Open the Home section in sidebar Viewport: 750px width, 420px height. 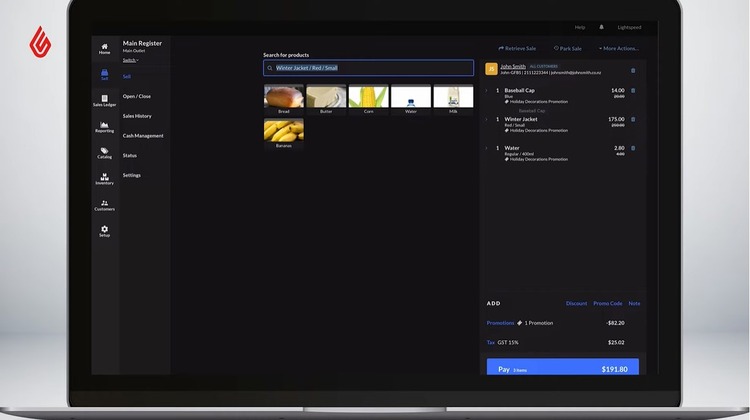104,47
